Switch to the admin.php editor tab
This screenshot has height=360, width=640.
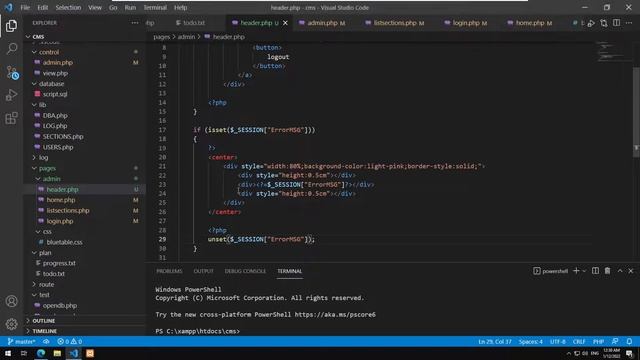322,23
